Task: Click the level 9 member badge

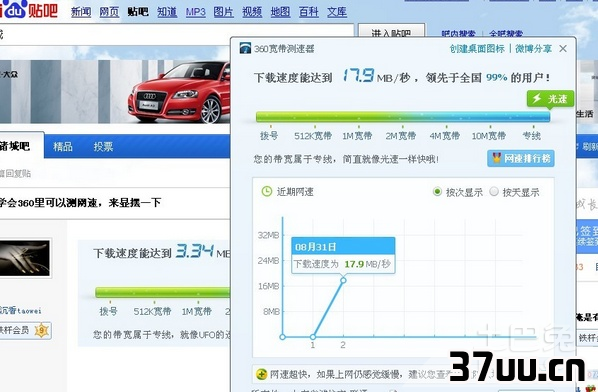Action: (x=41, y=330)
